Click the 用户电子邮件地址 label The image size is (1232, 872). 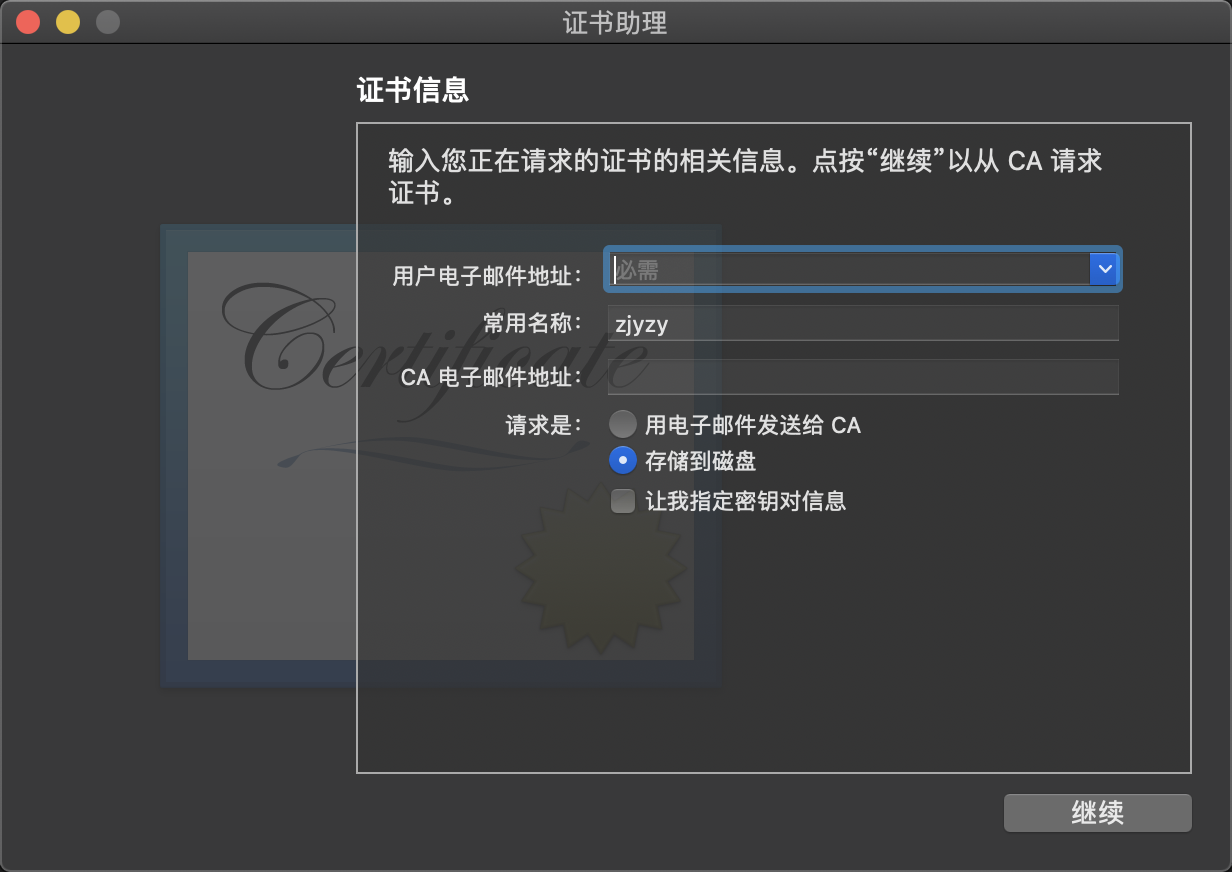click(487, 276)
